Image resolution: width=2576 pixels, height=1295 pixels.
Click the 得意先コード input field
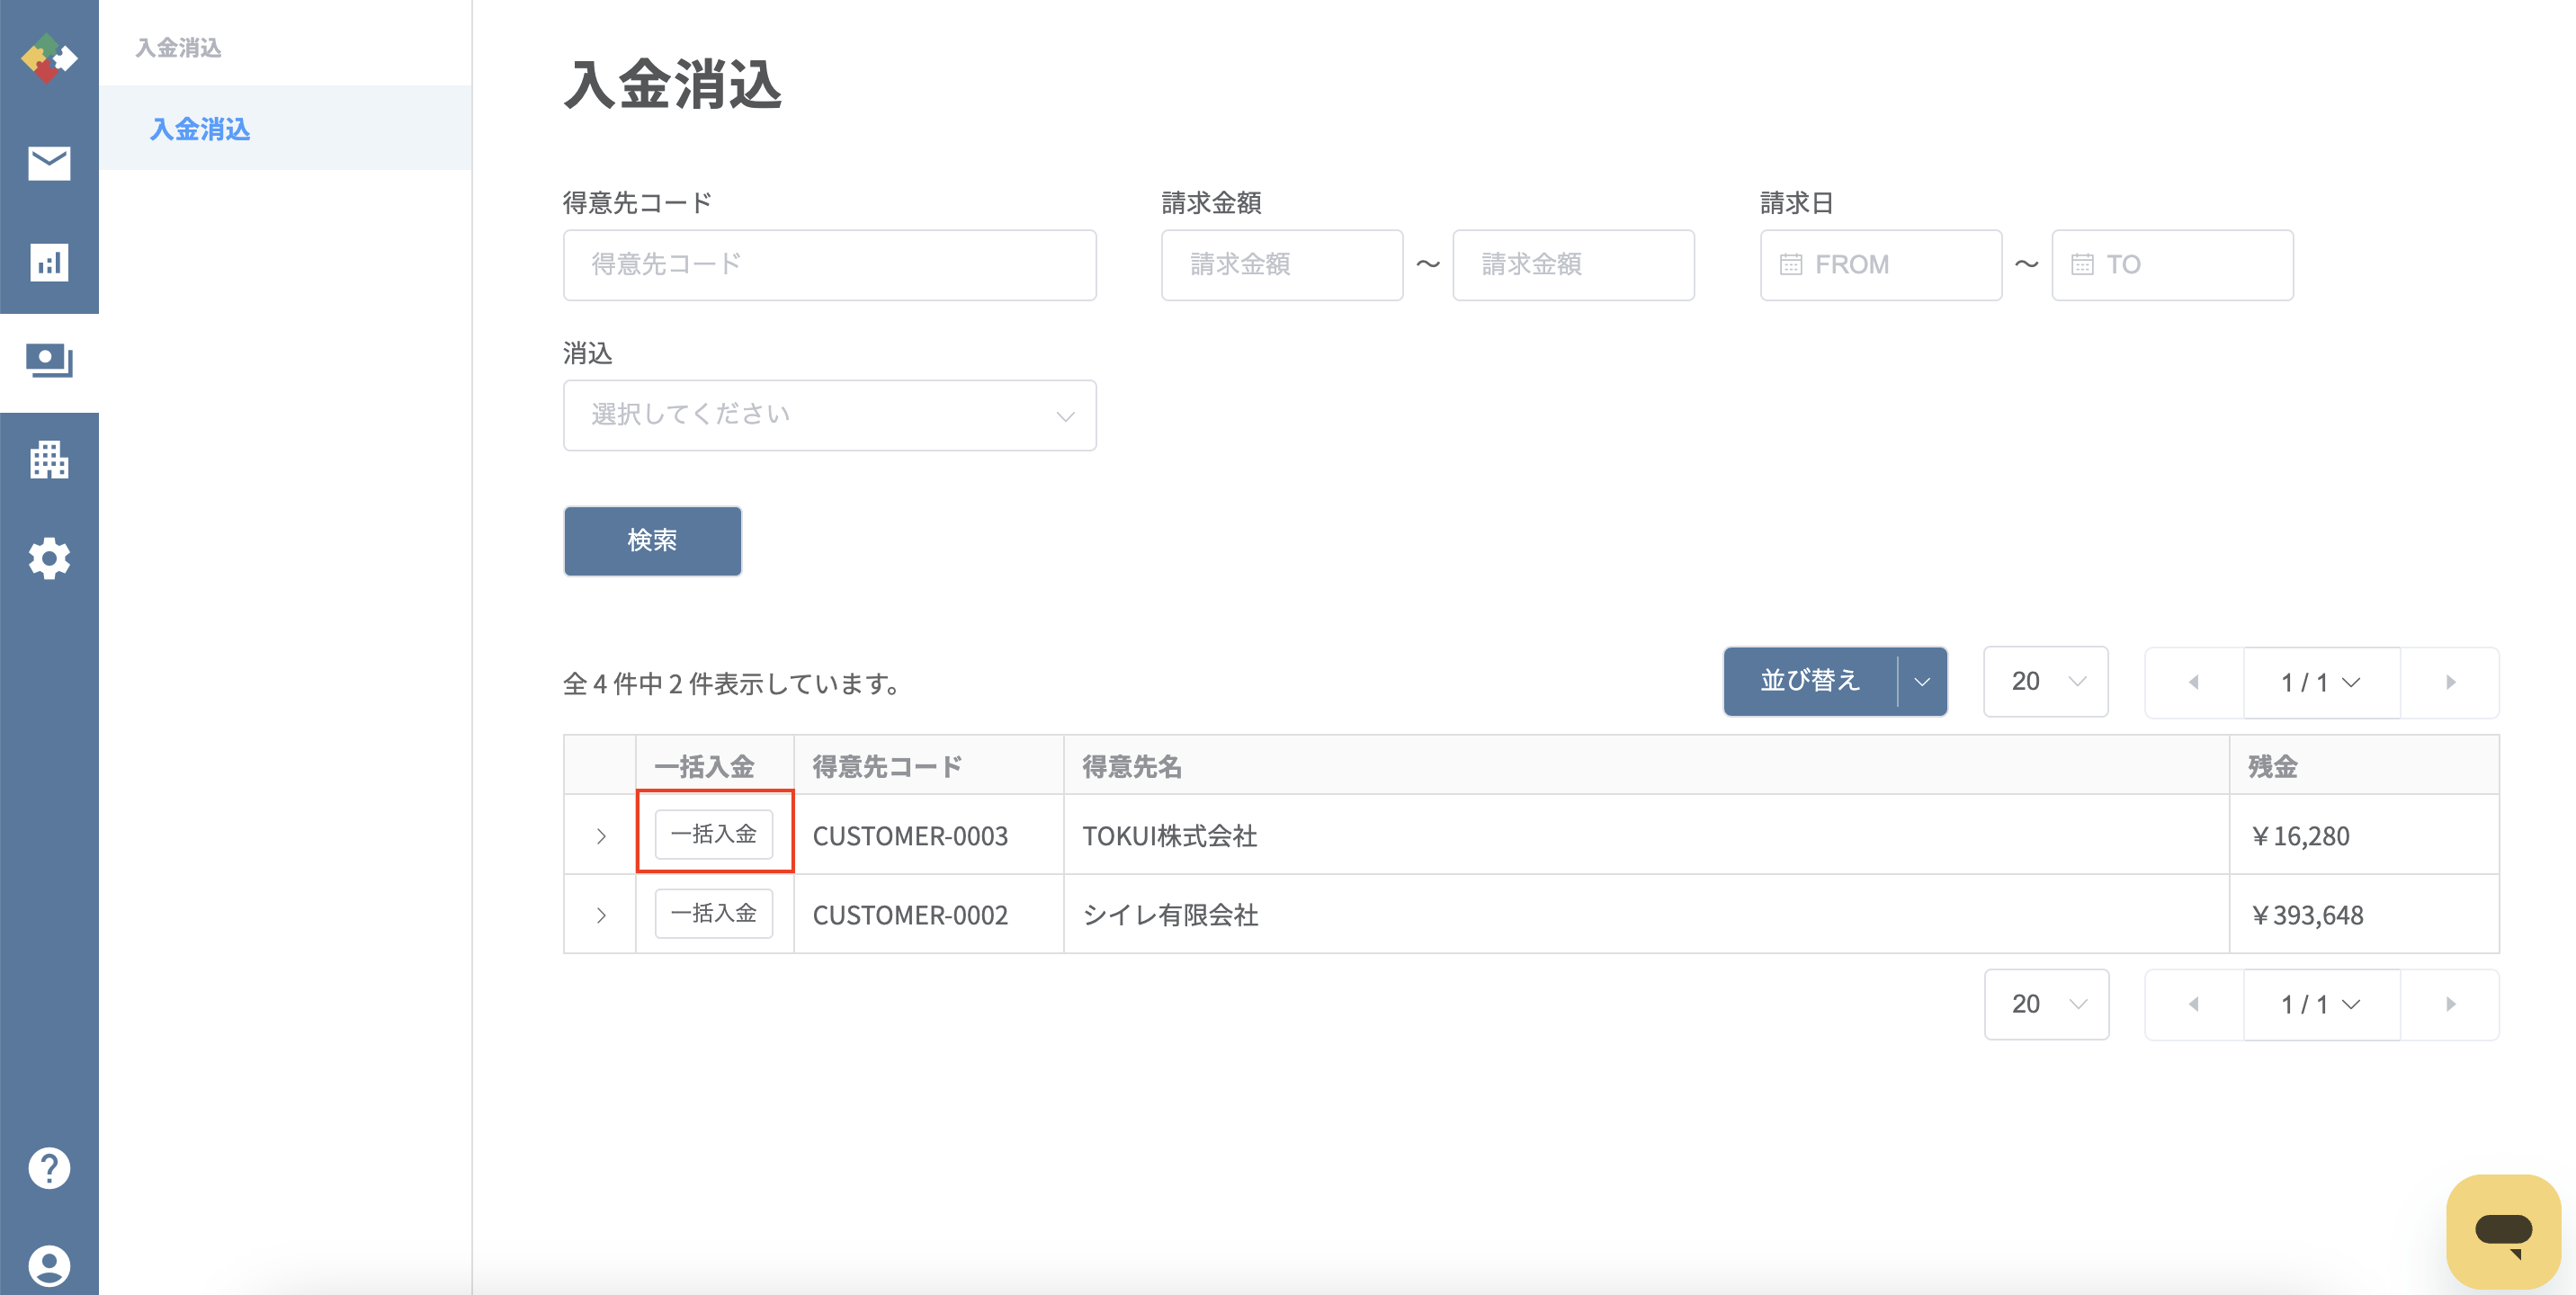pyautogui.click(x=829, y=265)
